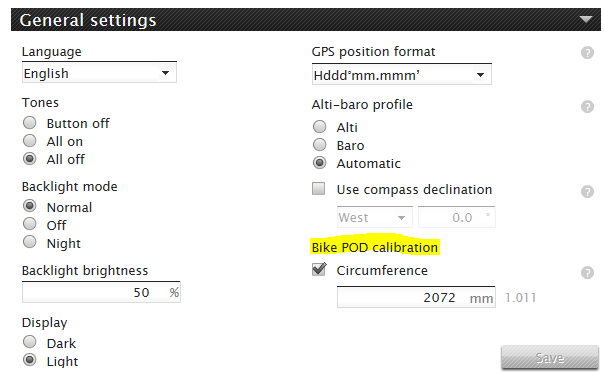Select the All on tones option
Viewport: 604px width, 382px height.
pyautogui.click(x=30, y=141)
